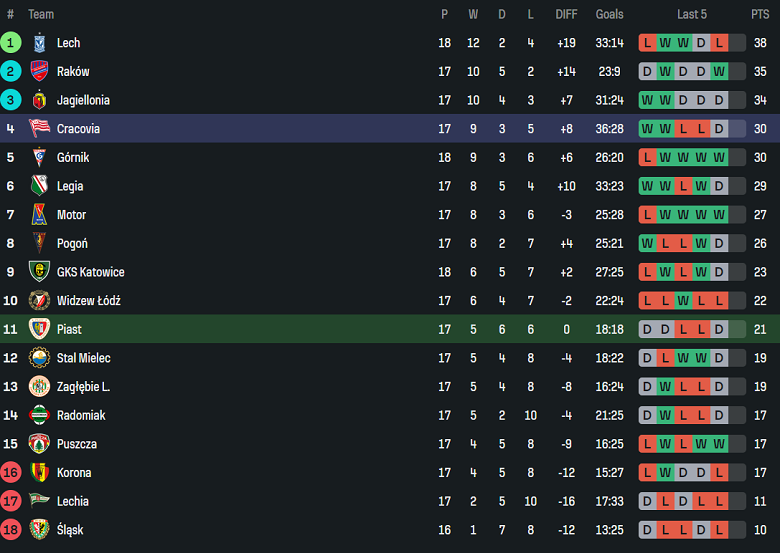780x553 pixels.
Task: Click the red position 18 badge
Action: (11, 529)
